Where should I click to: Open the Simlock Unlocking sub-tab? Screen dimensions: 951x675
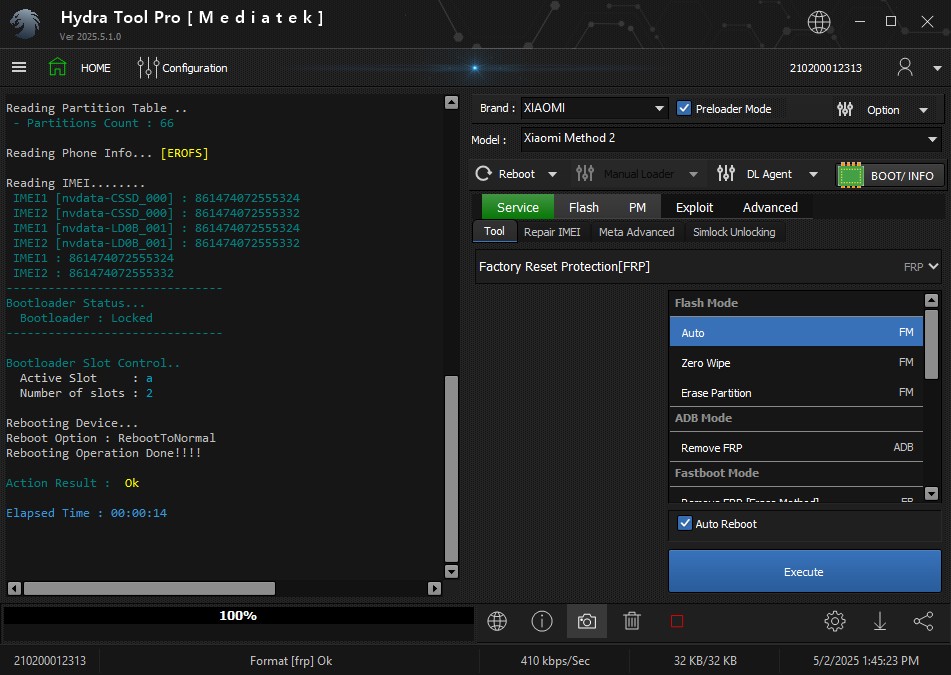pos(734,232)
